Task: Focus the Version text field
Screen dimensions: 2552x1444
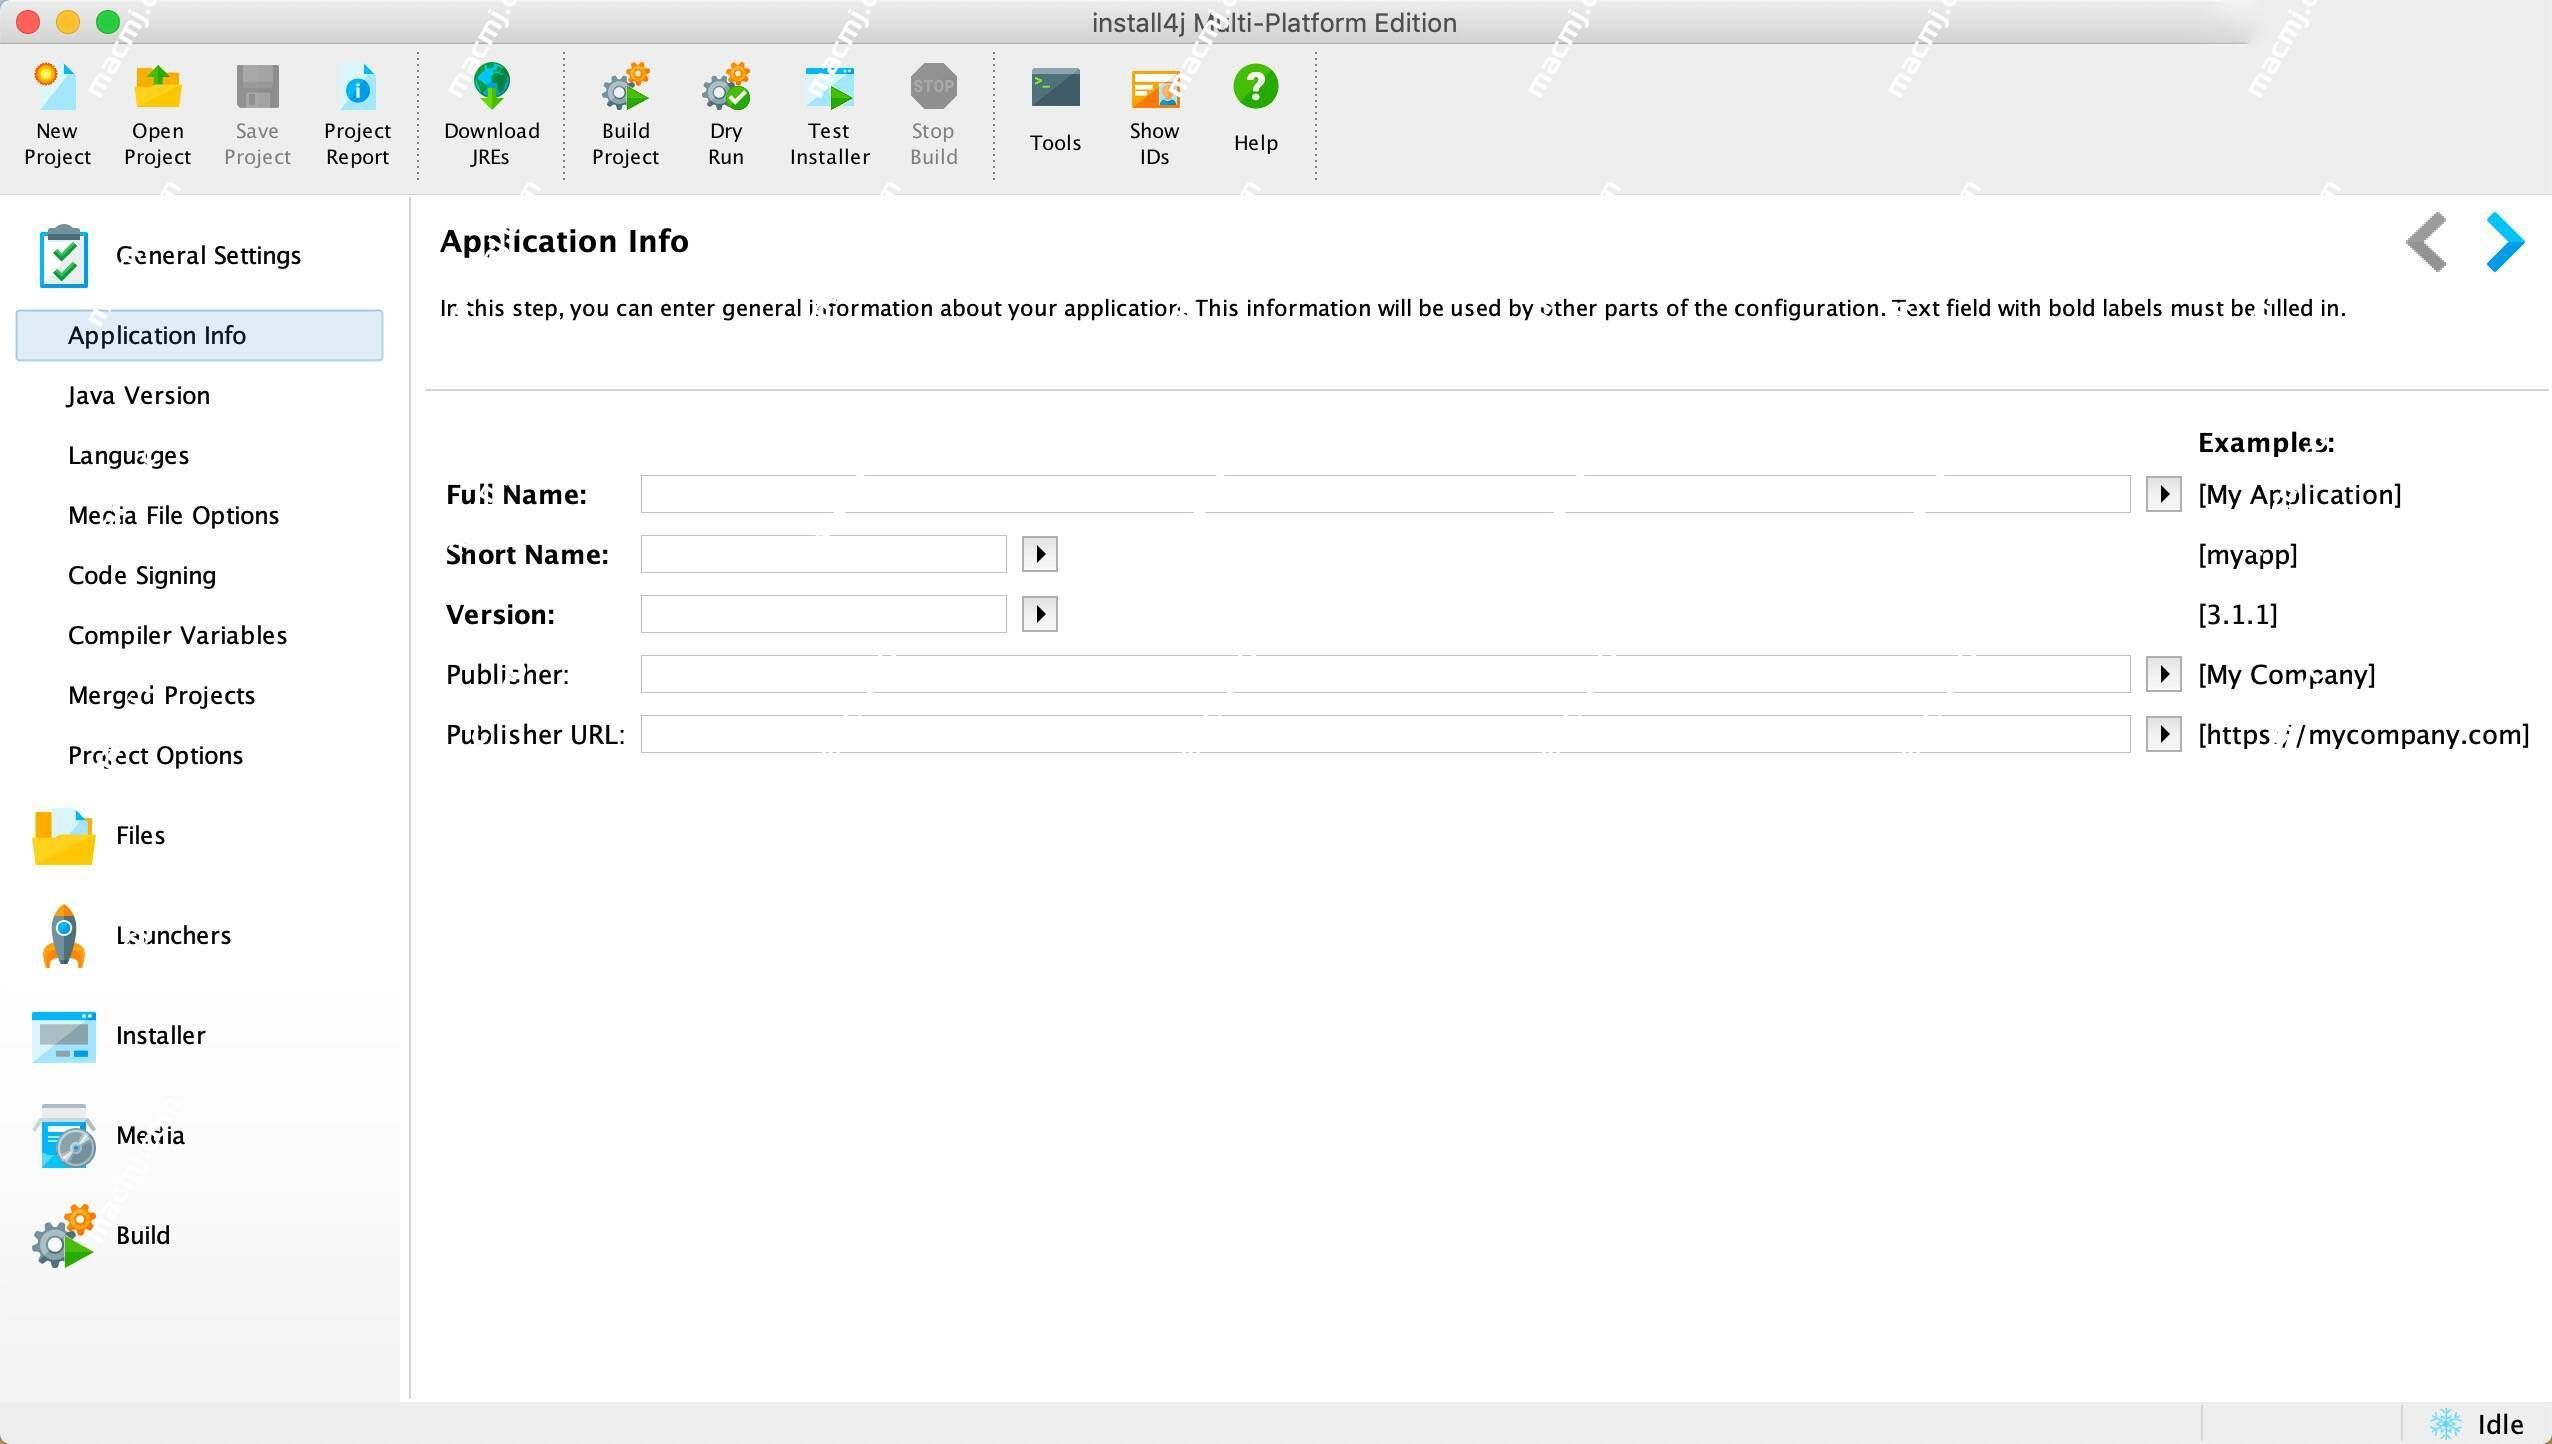Action: [x=823, y=614]
